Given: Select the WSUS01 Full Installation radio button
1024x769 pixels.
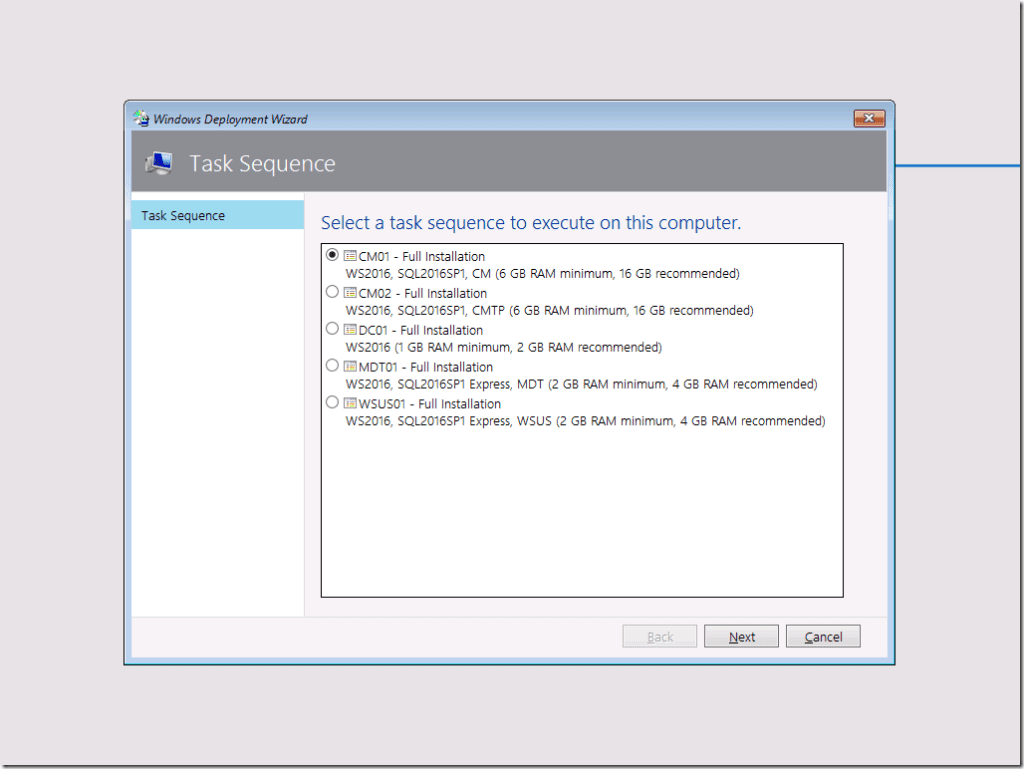Looking at the screenshot, I should [332, 402].
